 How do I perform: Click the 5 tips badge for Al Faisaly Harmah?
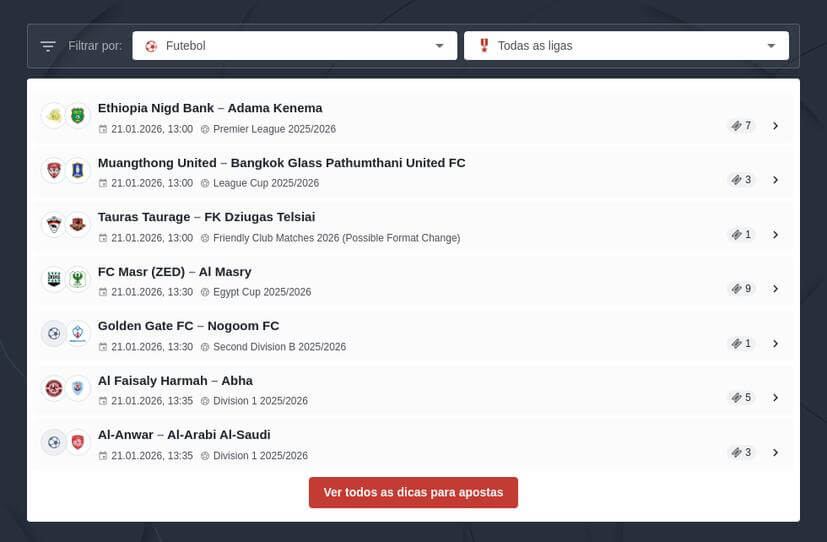(x=741, y=398)
